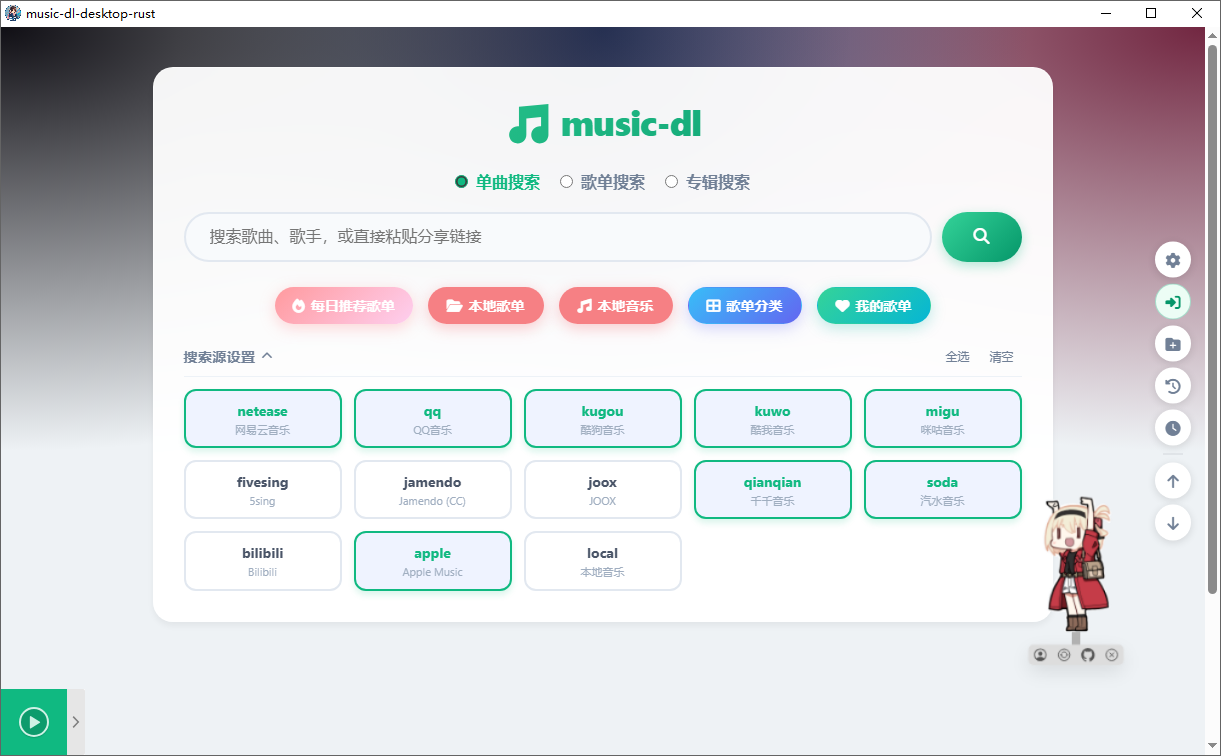1221x756 pixels.
Task: Enable the jamendo source card
Action: click(433, 490)
